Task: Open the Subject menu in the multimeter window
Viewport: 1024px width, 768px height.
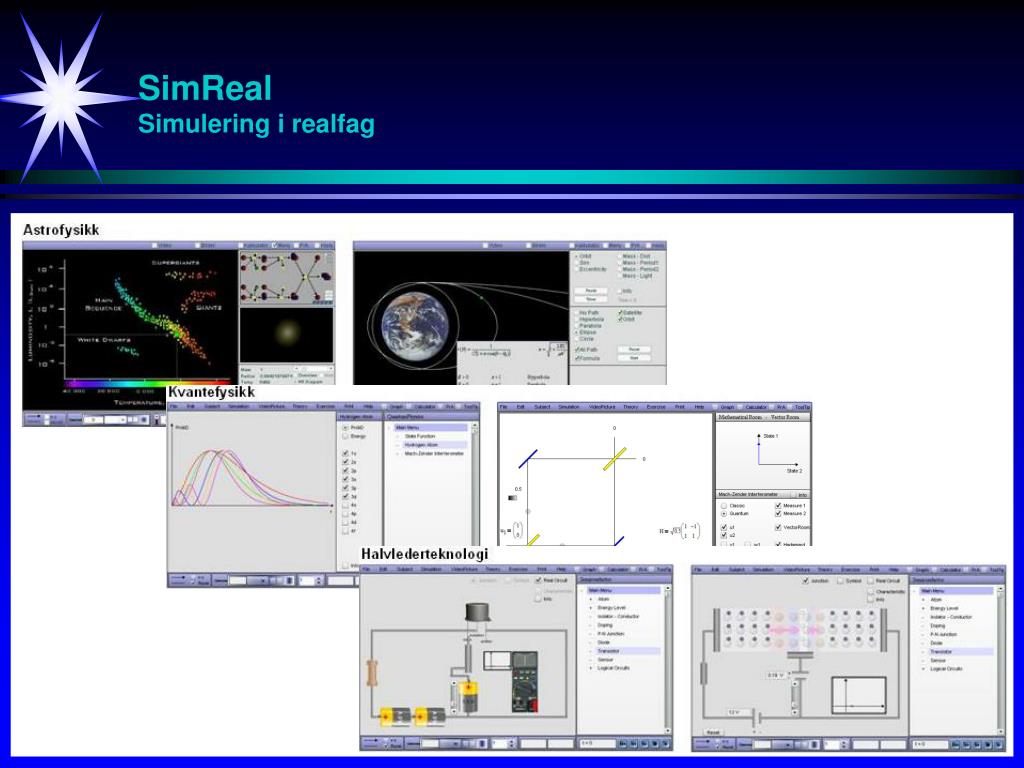Action: (405, 569)
